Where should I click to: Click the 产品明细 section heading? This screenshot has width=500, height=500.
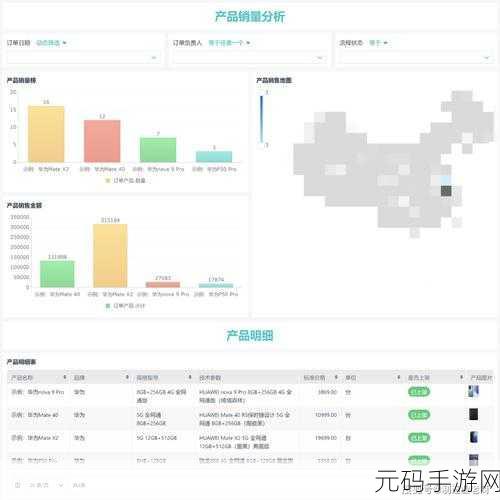click(x=250, y=335)
